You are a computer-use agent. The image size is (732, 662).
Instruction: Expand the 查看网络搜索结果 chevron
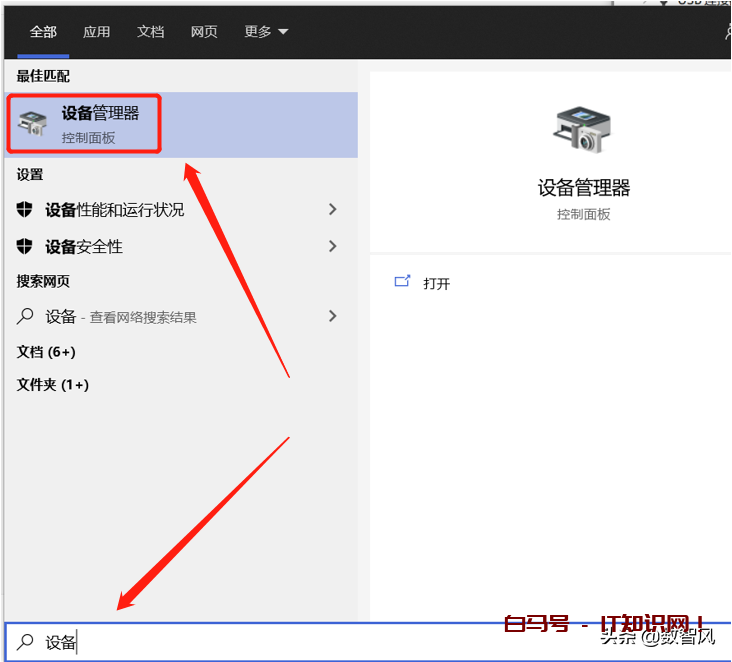pyautogui.click(x=333, y=316)
